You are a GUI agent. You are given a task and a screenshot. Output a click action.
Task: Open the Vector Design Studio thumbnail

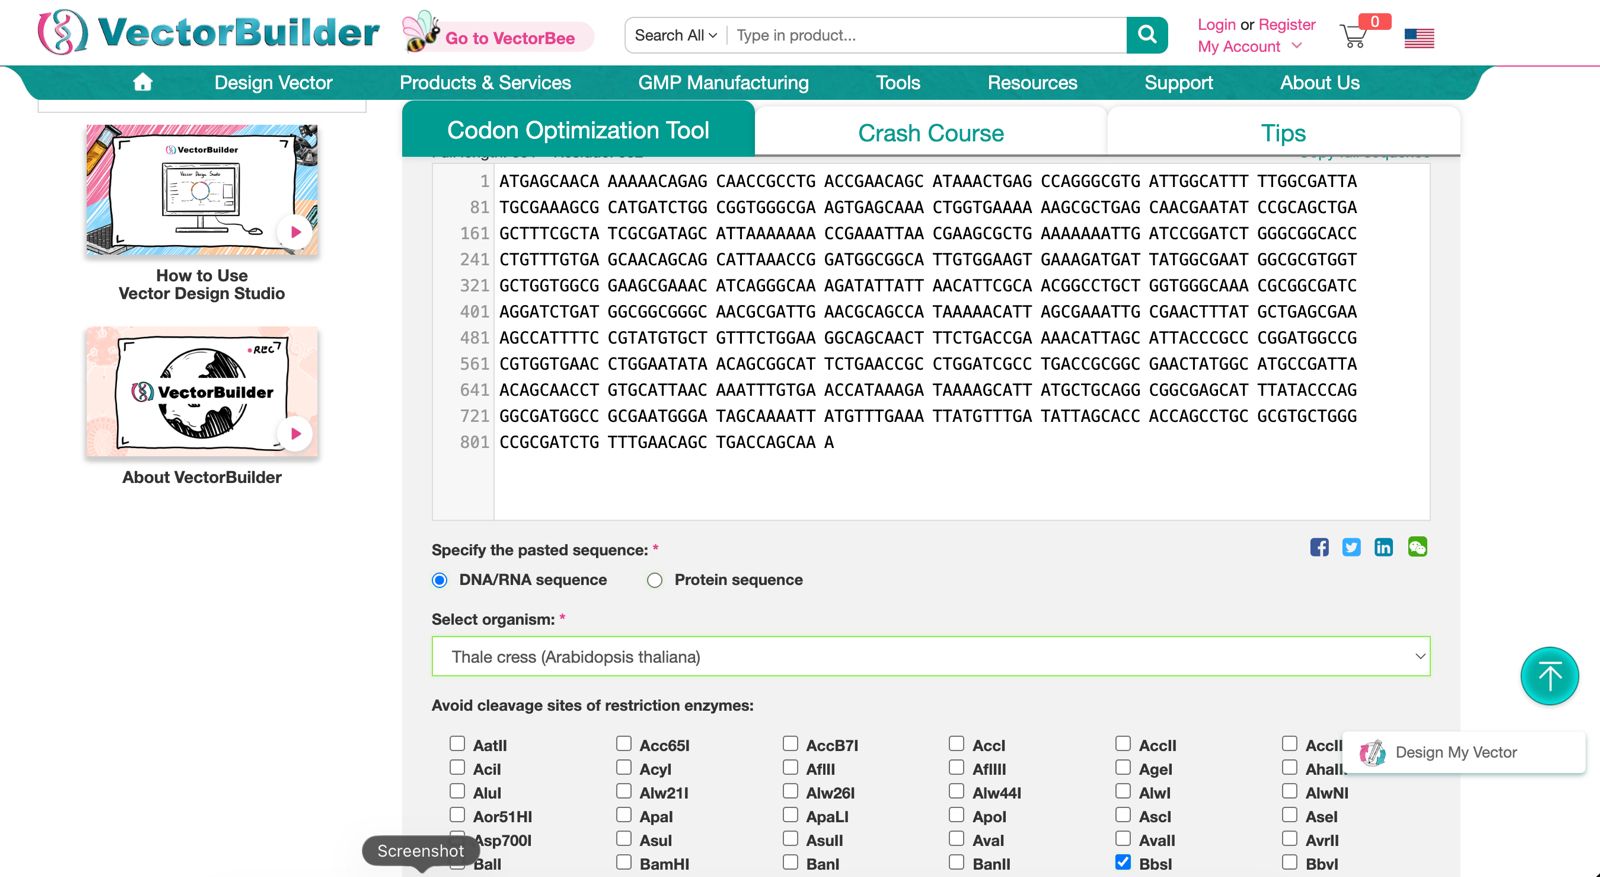202,190
